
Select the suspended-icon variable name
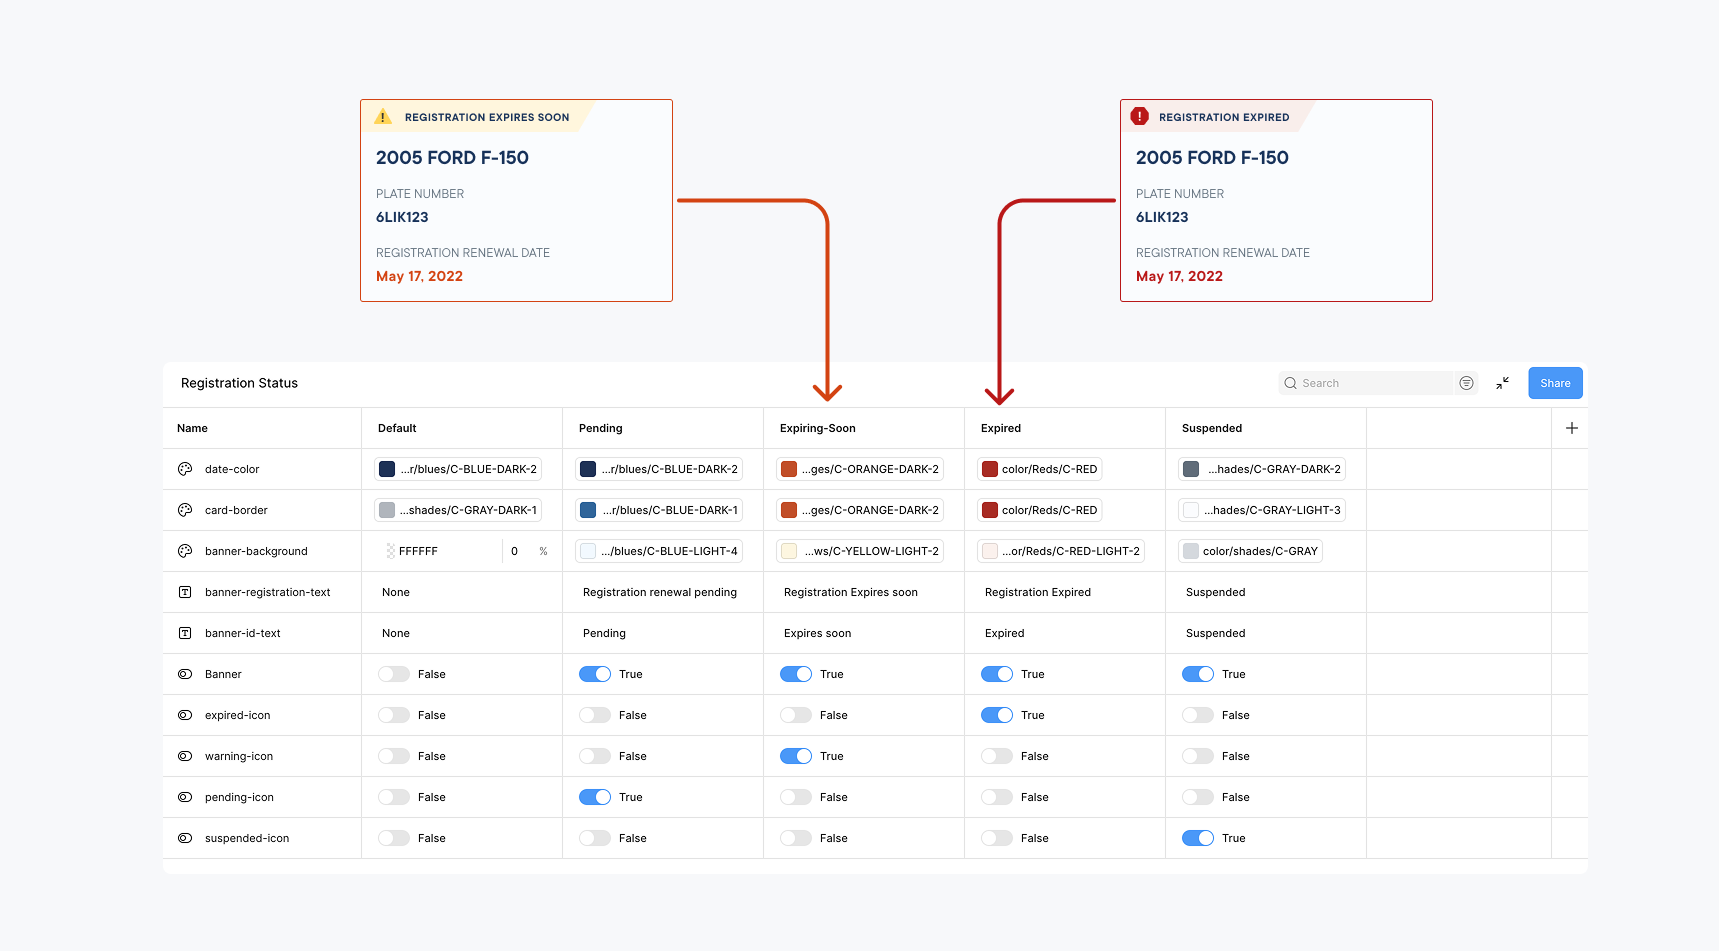(x=247, y=838)
